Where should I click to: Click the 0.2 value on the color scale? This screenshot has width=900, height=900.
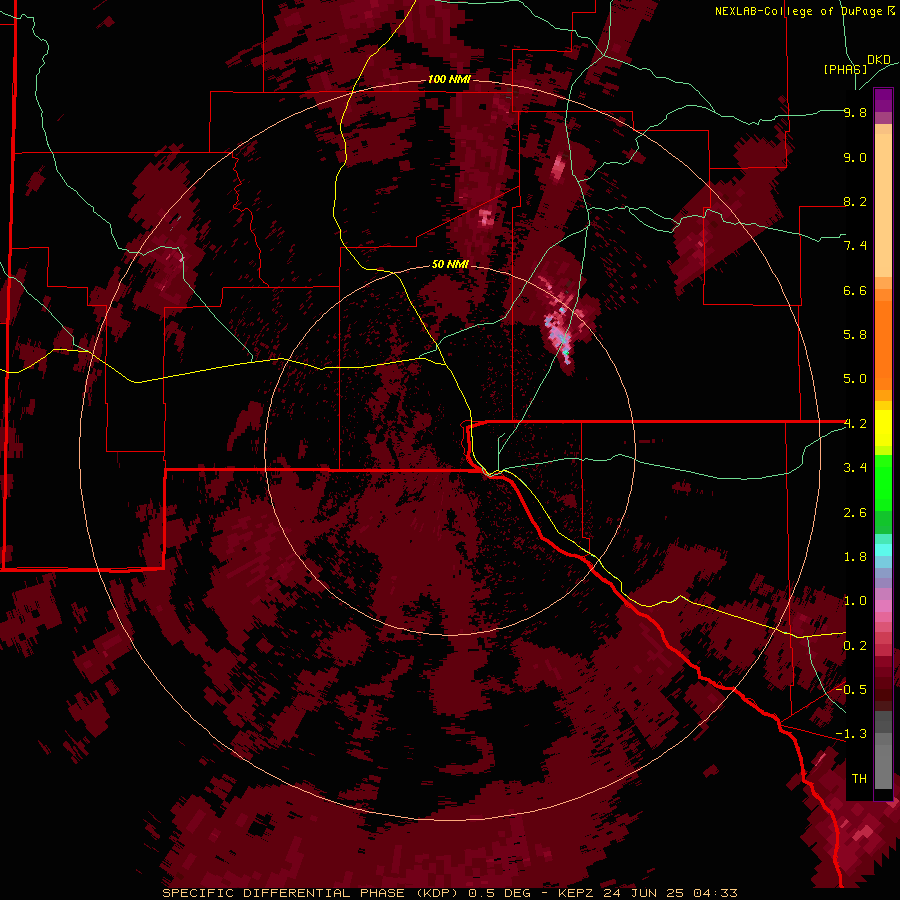coord(855,646)
